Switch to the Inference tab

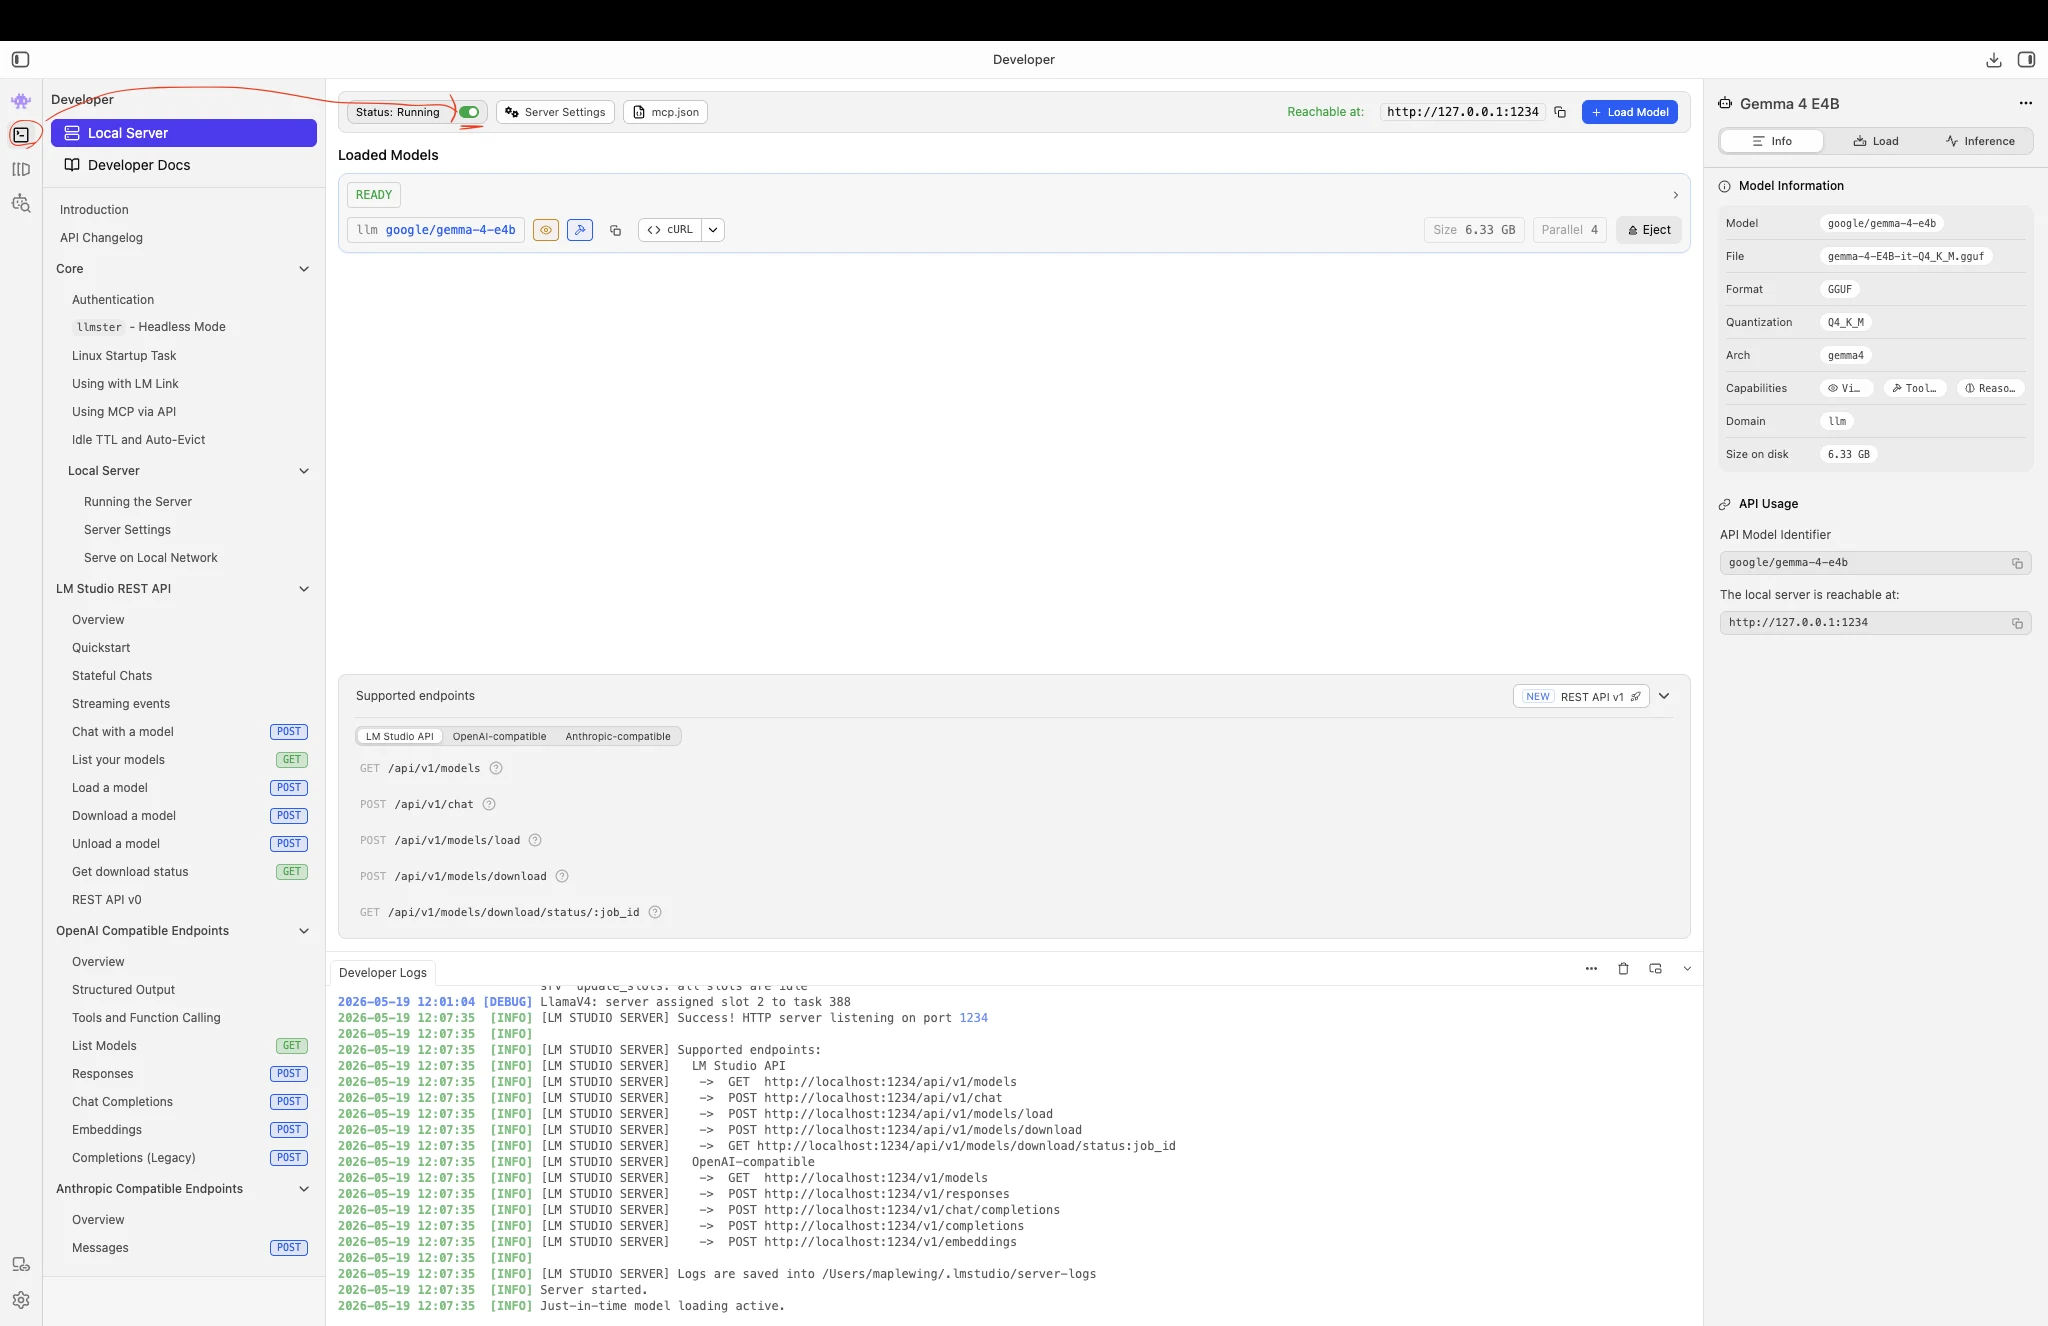pyautogui.click(x=1980, y=141)
